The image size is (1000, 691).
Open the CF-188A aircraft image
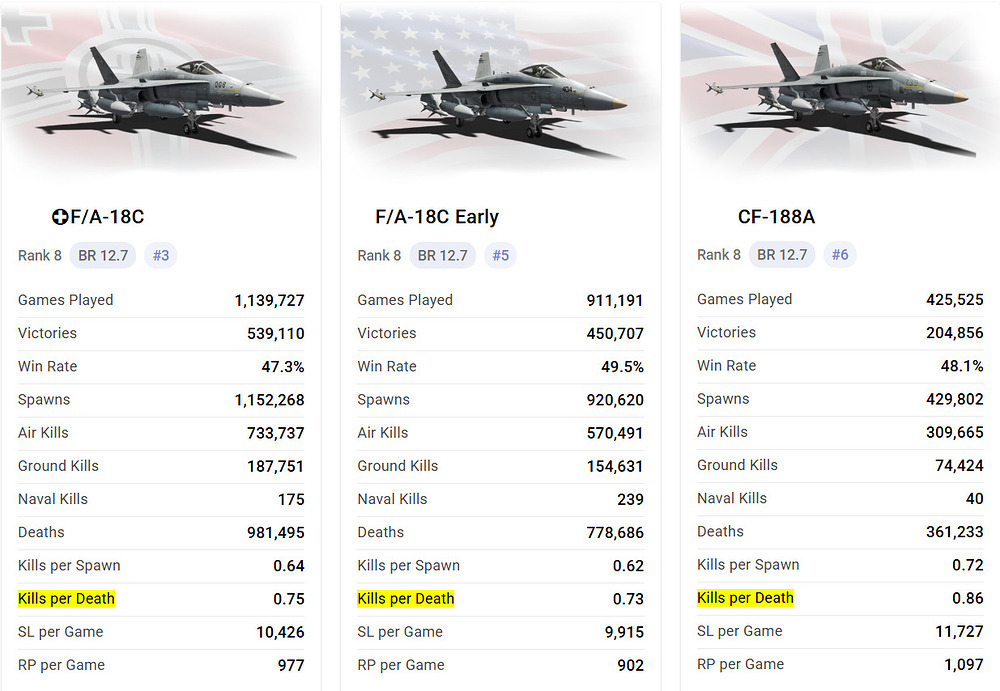tap(838, 95)
